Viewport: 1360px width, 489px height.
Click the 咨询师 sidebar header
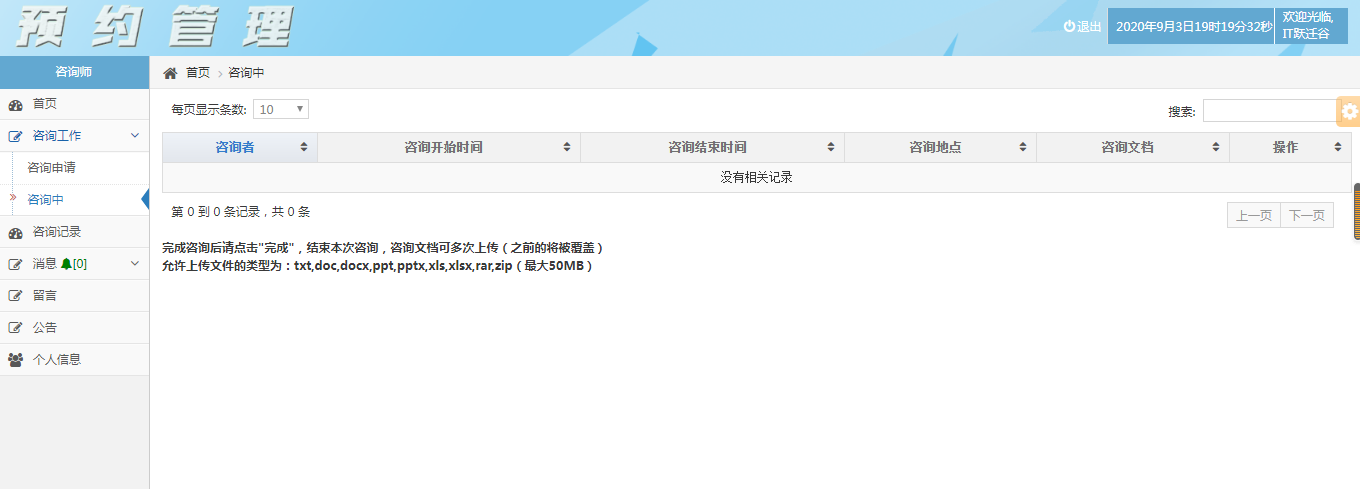74,72
